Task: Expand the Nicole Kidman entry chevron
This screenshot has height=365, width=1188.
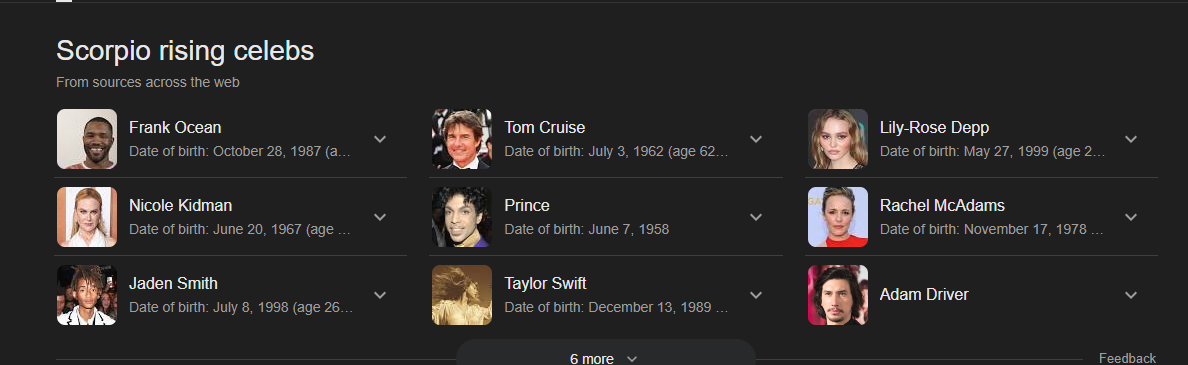Action: point(380,217)
